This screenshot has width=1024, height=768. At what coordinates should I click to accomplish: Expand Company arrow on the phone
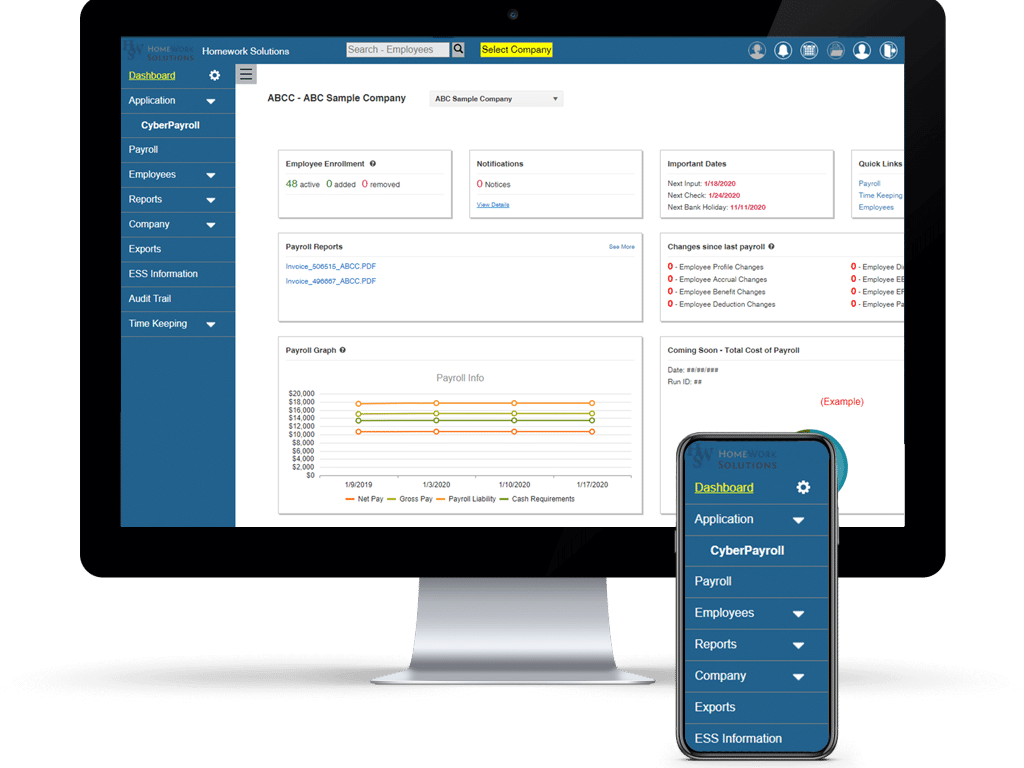(798, 677)
